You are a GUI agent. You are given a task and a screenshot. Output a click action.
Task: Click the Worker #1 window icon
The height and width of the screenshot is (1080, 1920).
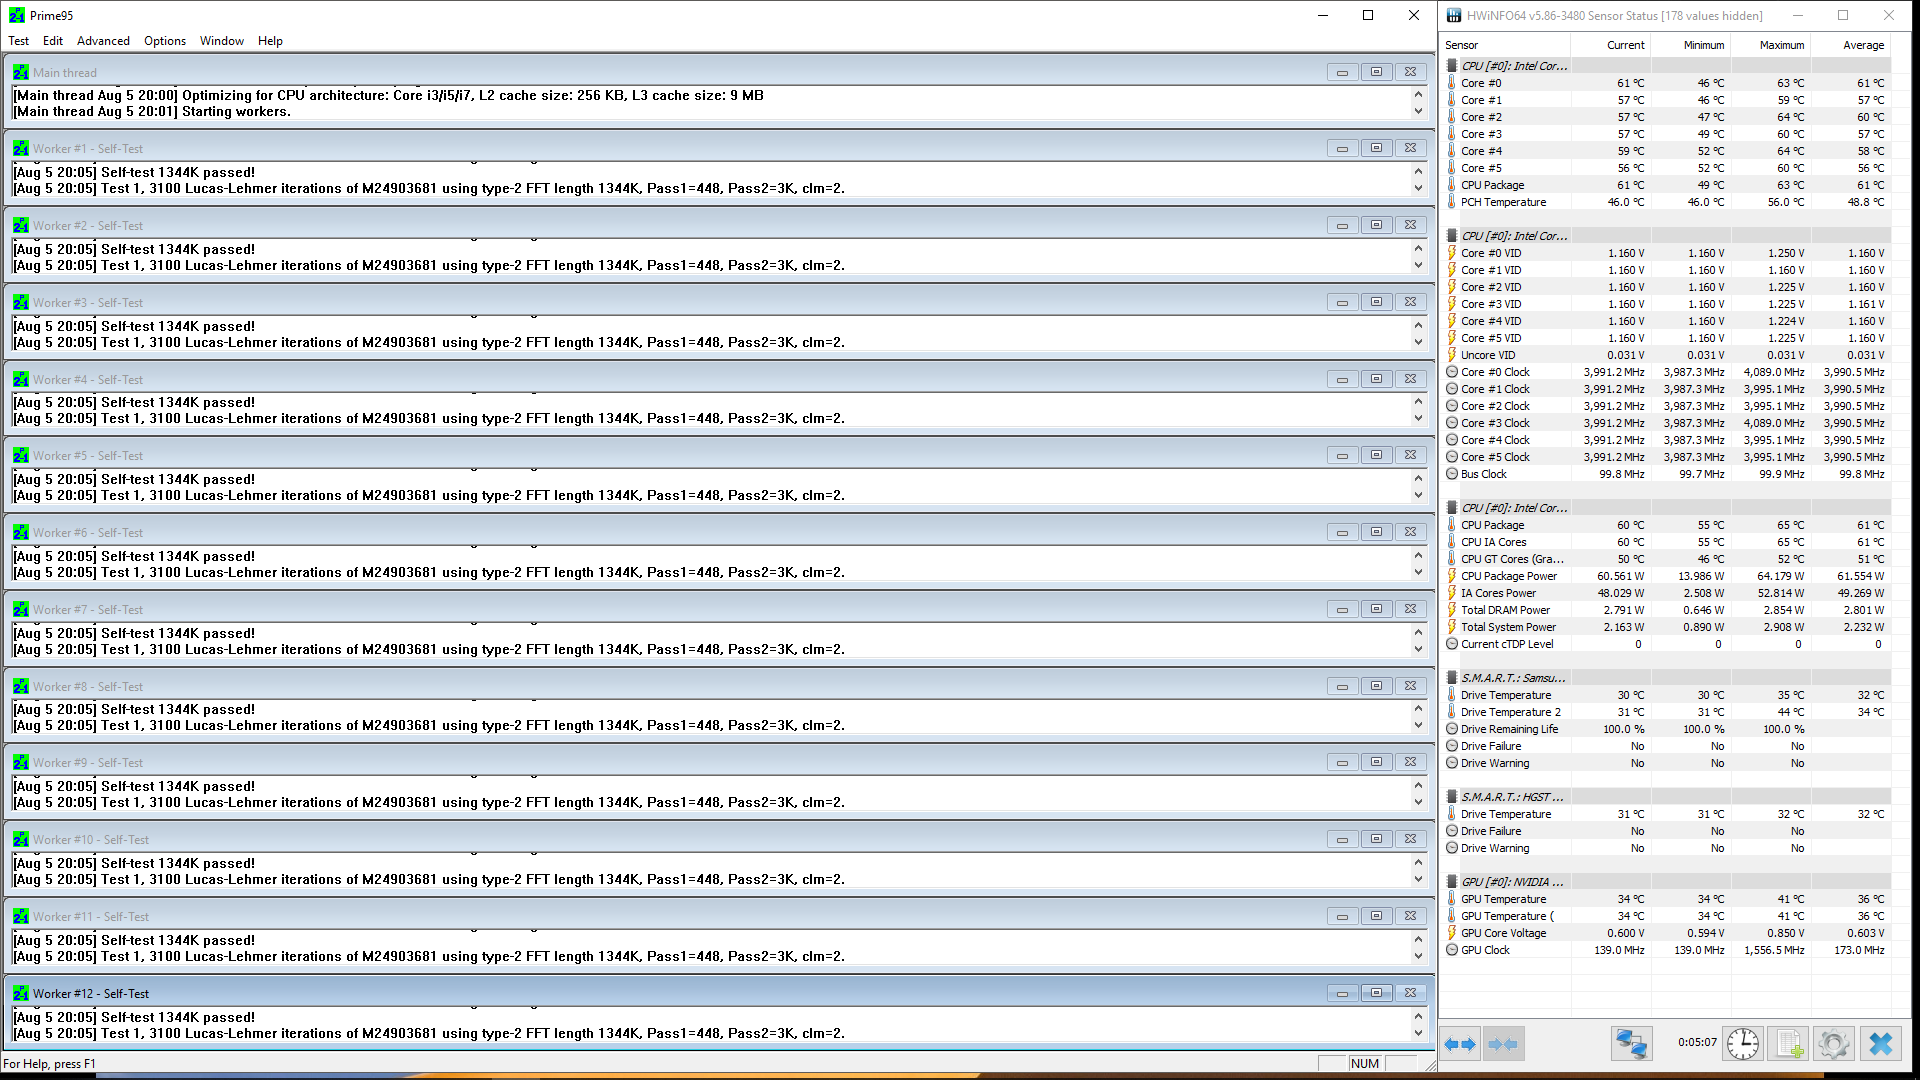tap(21, 148)
